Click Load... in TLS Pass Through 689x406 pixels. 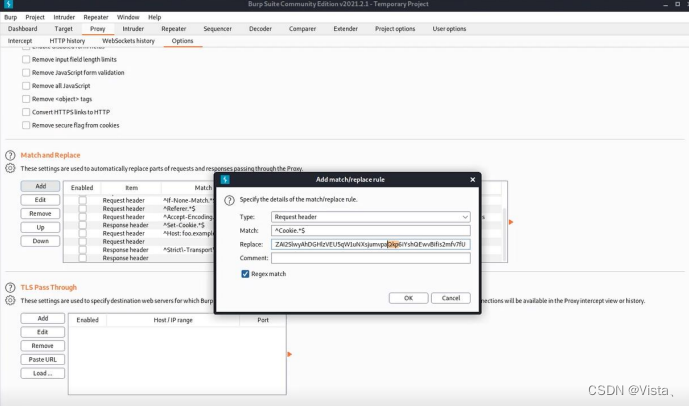click(43, 373)
